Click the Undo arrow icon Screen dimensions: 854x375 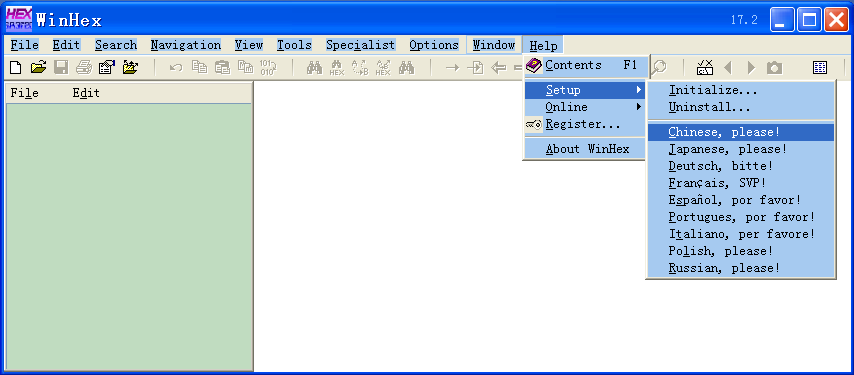tap(175, 67)
